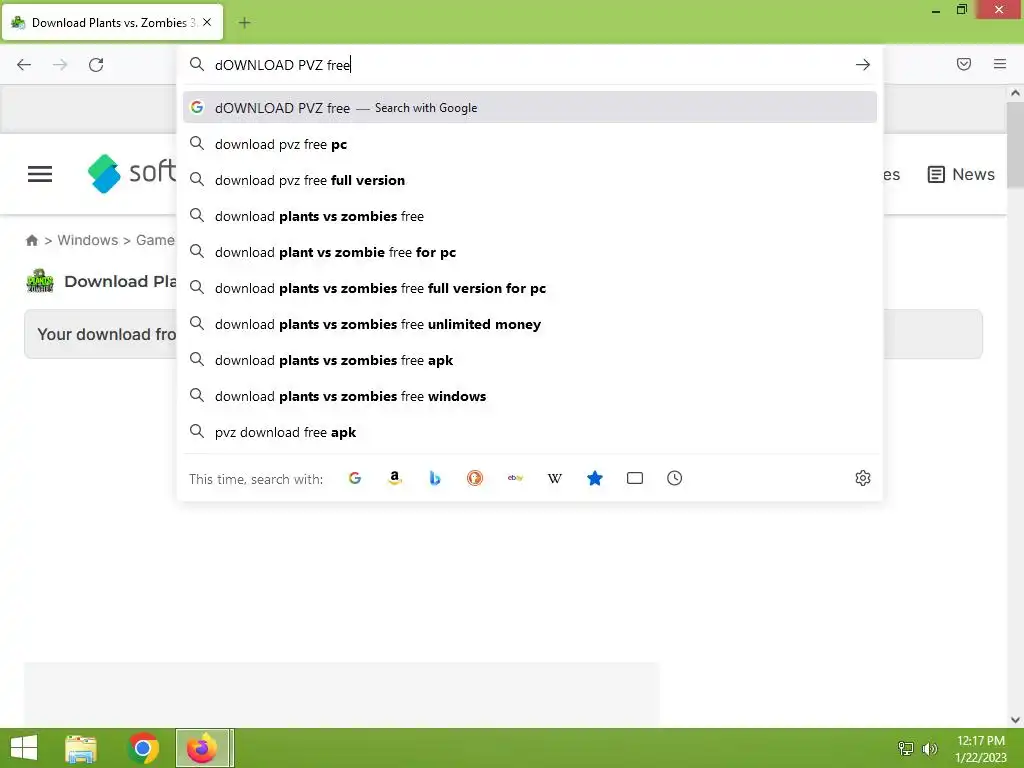Click the Plants vs Zombies app icon
Screen dimensions: 1024x768
click(x=40, y=281)
